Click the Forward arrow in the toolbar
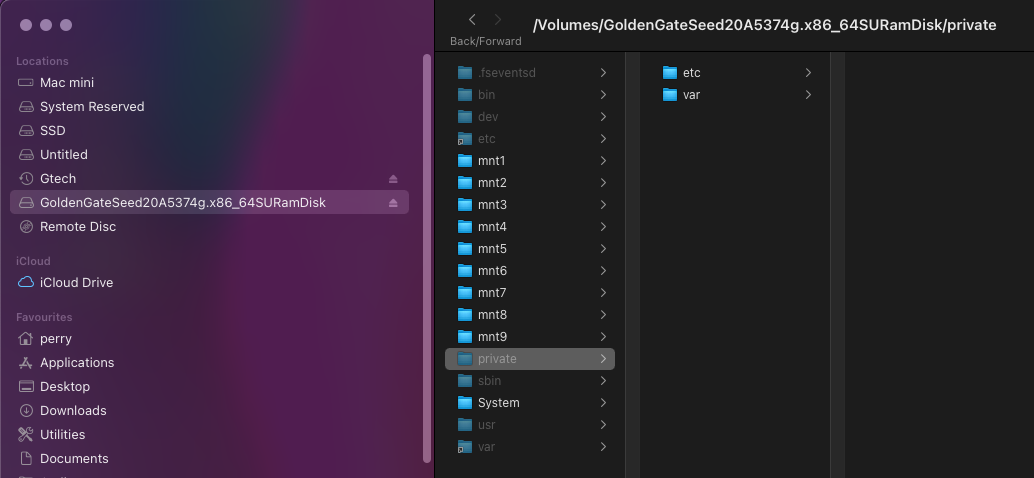Image resolution: width=1034 pixels, height=478 pixels. (498, 20)
